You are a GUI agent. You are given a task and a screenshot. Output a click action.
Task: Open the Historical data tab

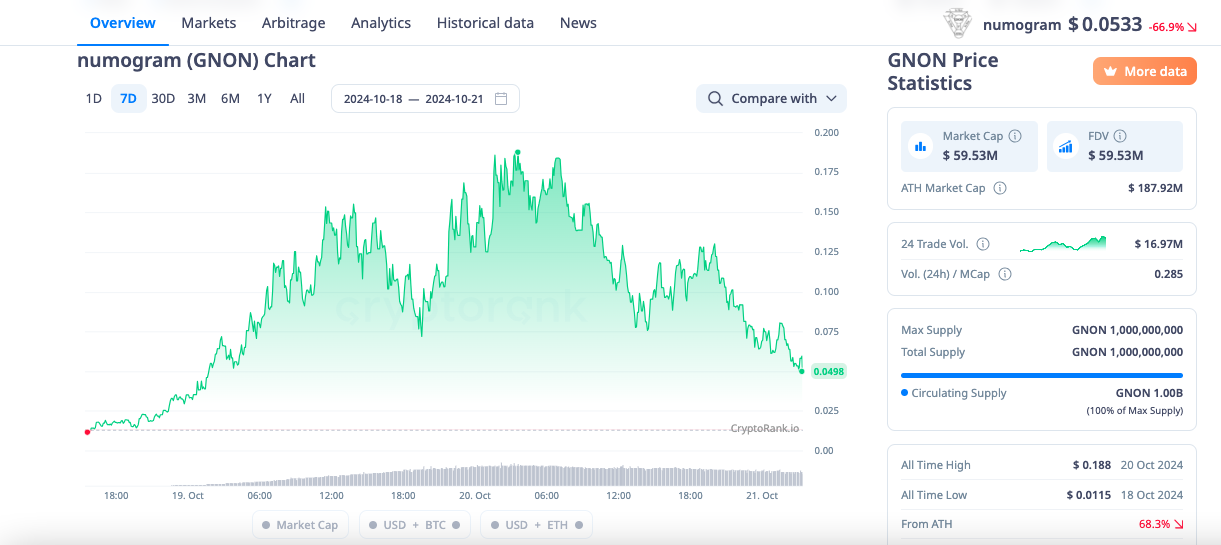coord(485,22)
